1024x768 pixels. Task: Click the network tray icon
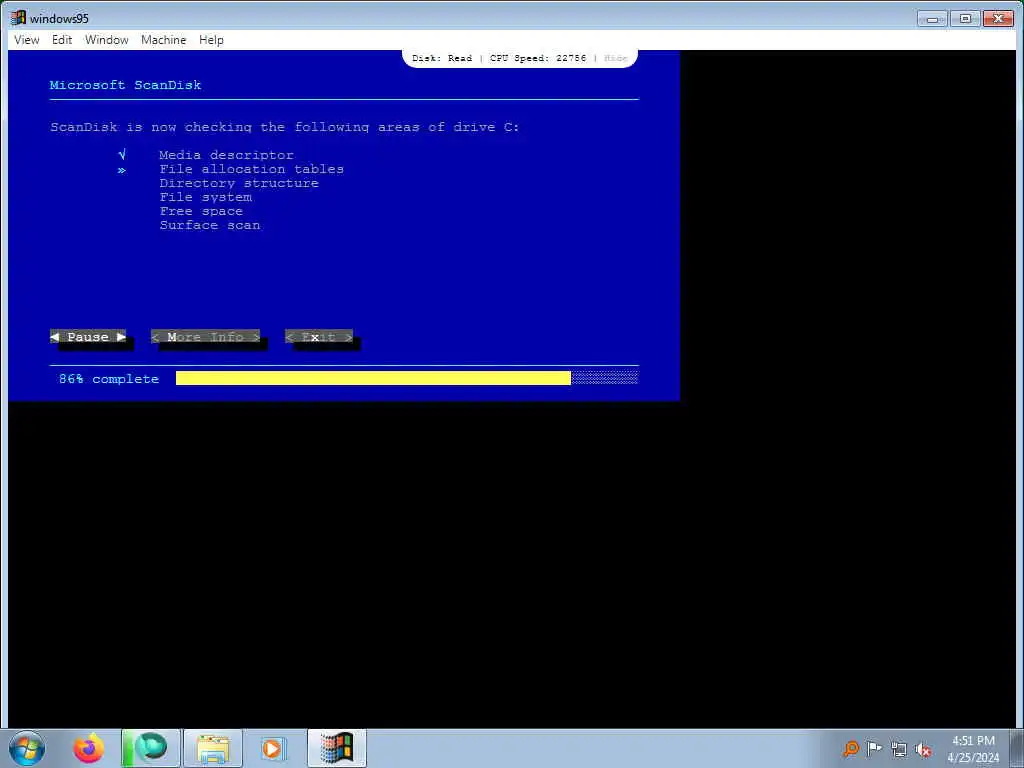899,749
